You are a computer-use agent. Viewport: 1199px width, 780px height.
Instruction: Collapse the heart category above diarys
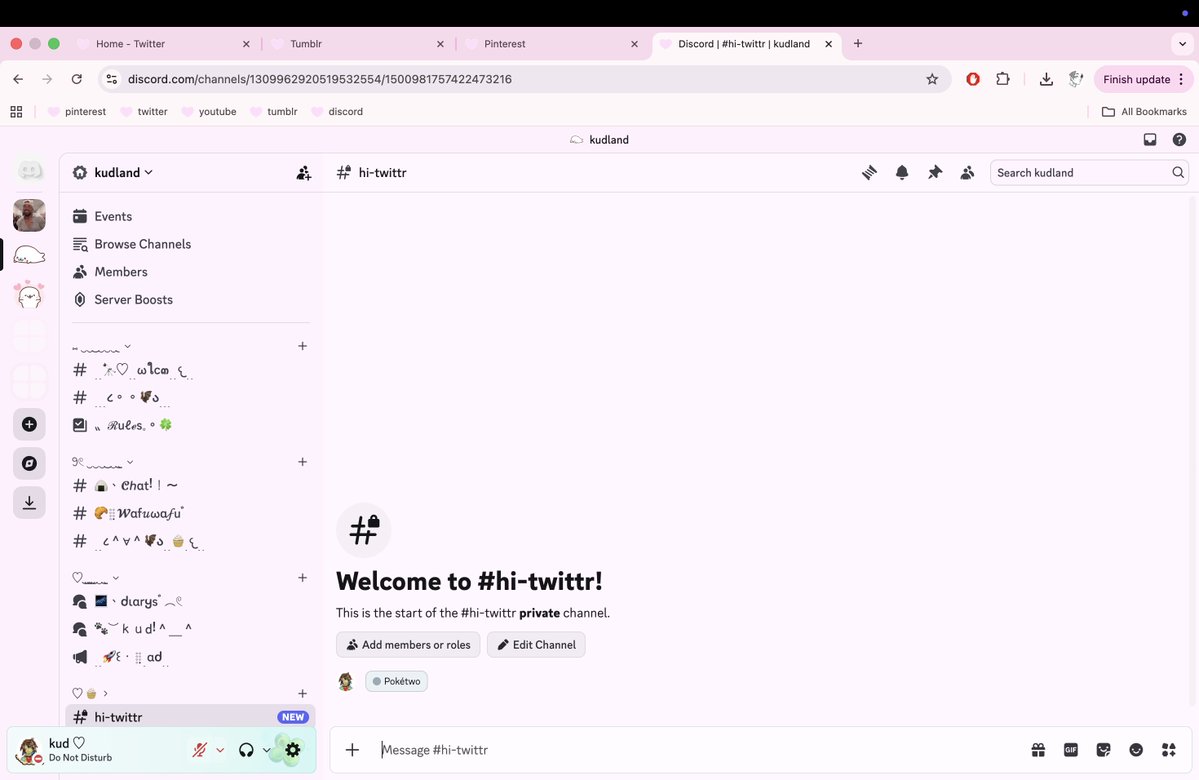pyautogui.click(x=96, y=578)
